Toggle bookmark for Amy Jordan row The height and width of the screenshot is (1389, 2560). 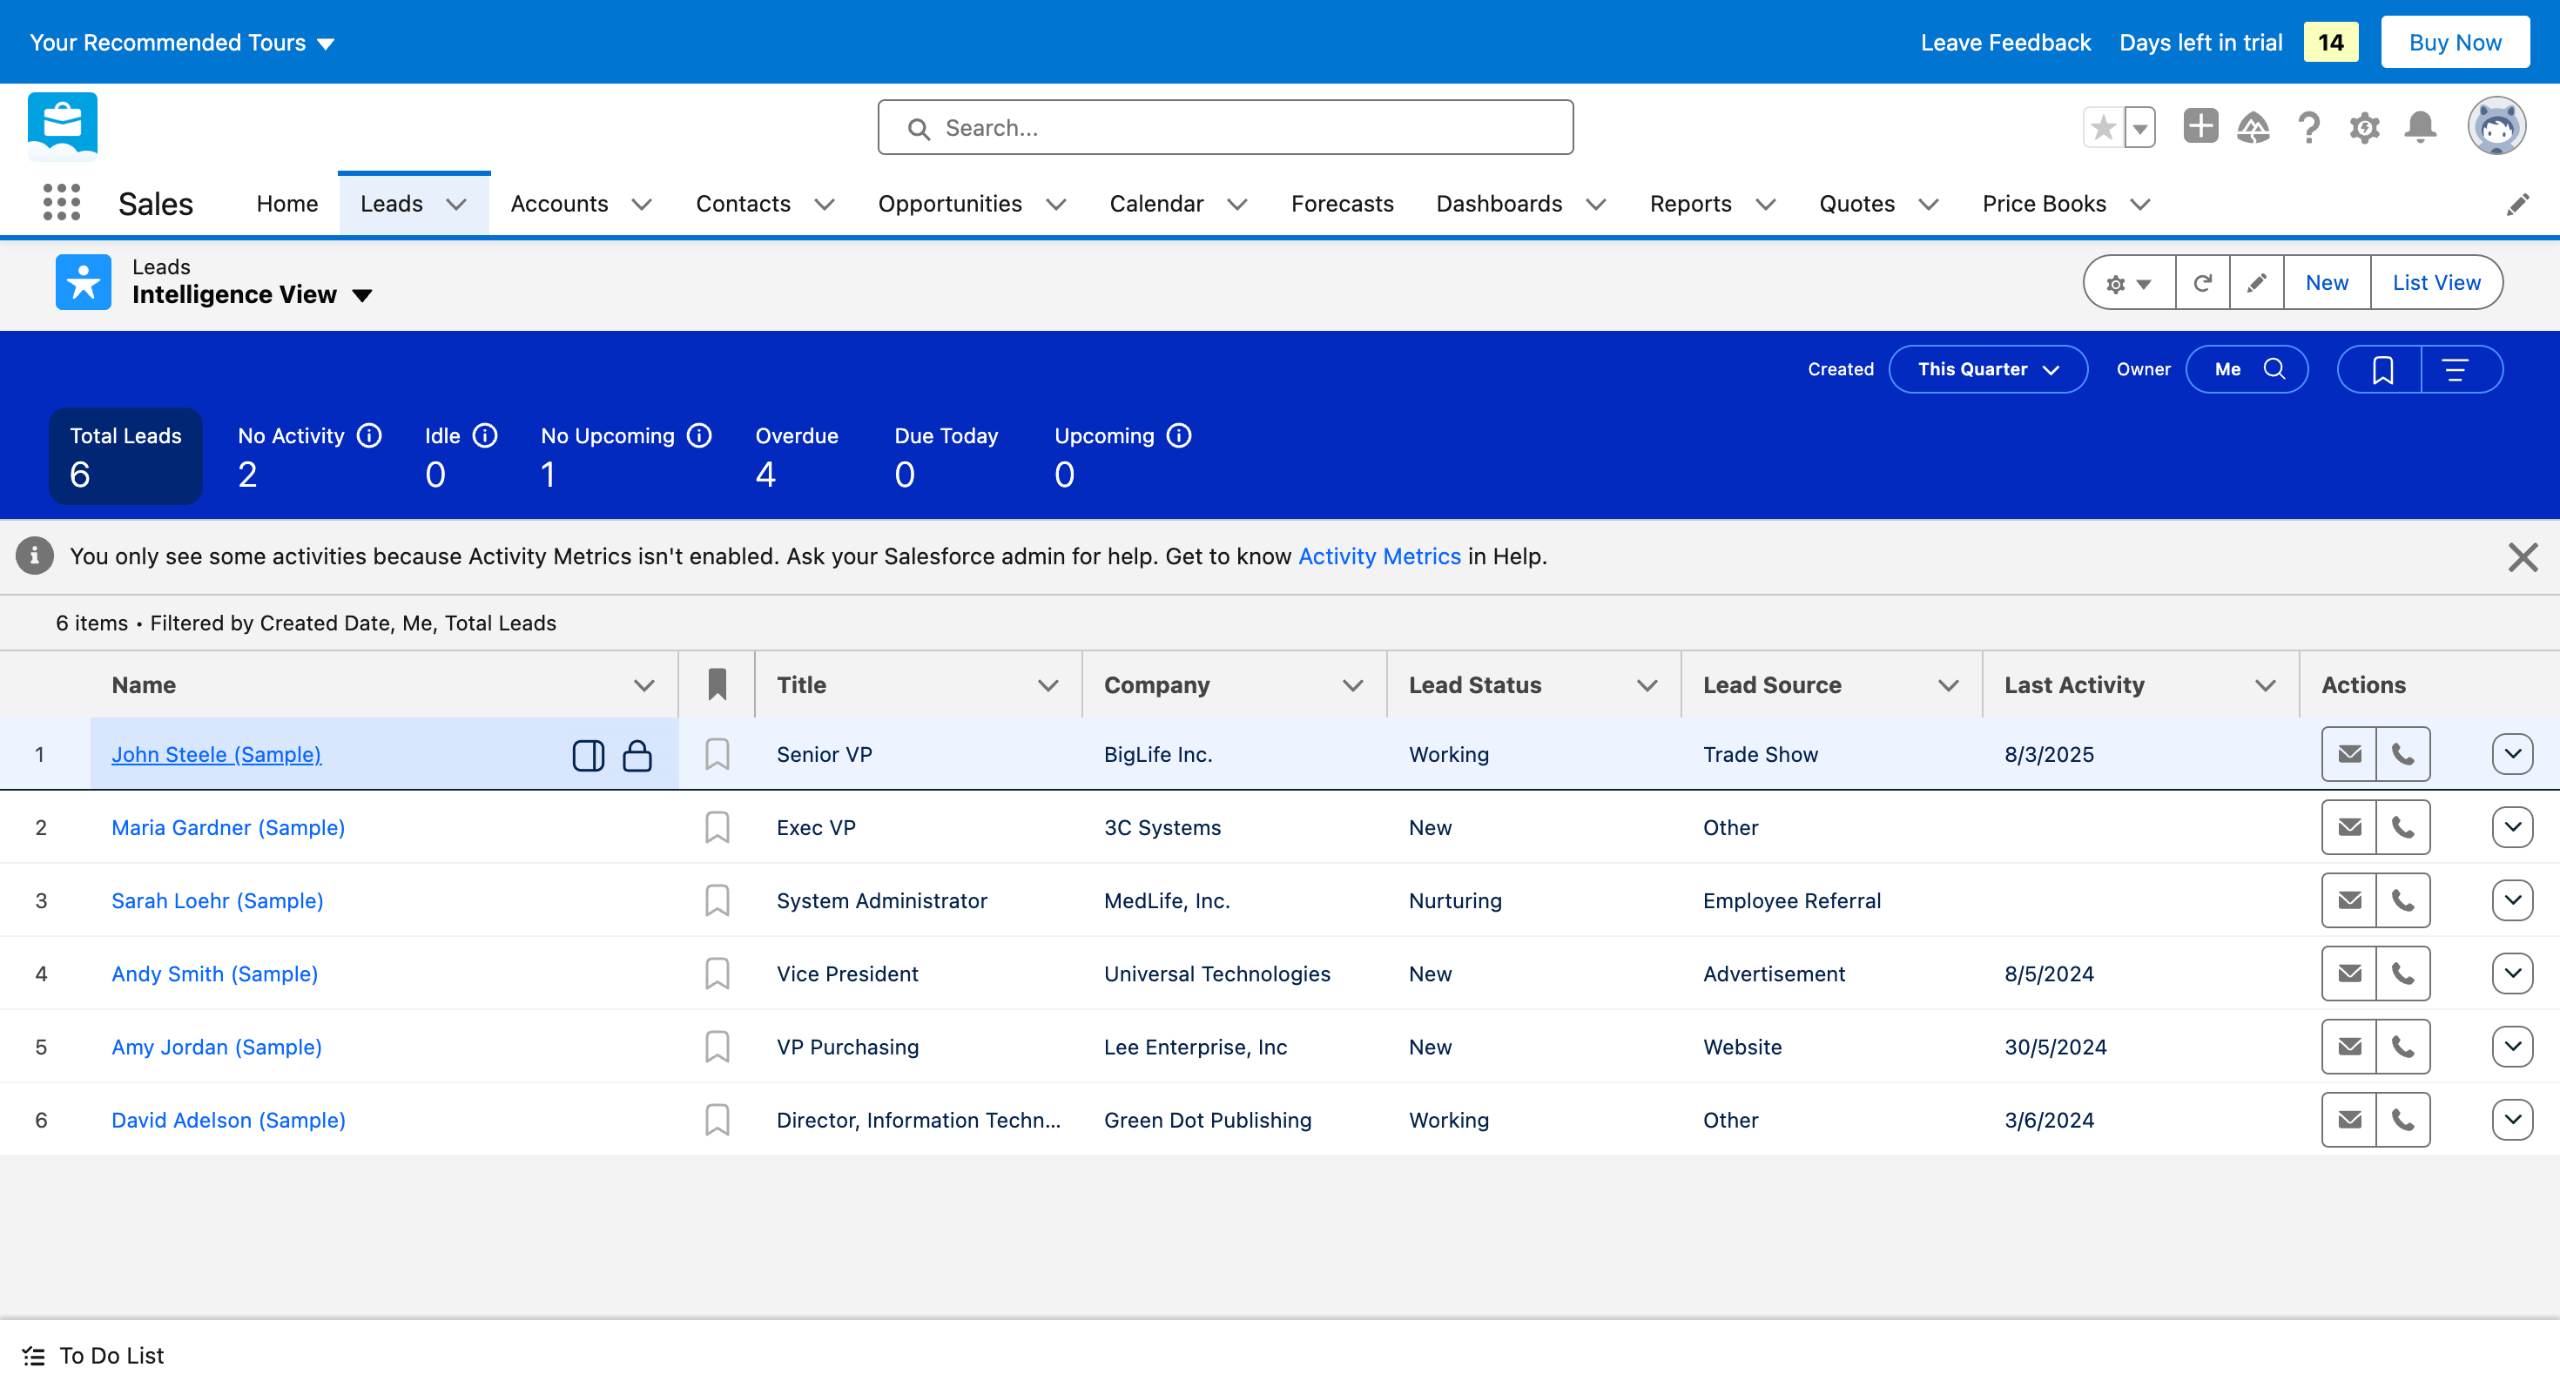[717, 1047]
